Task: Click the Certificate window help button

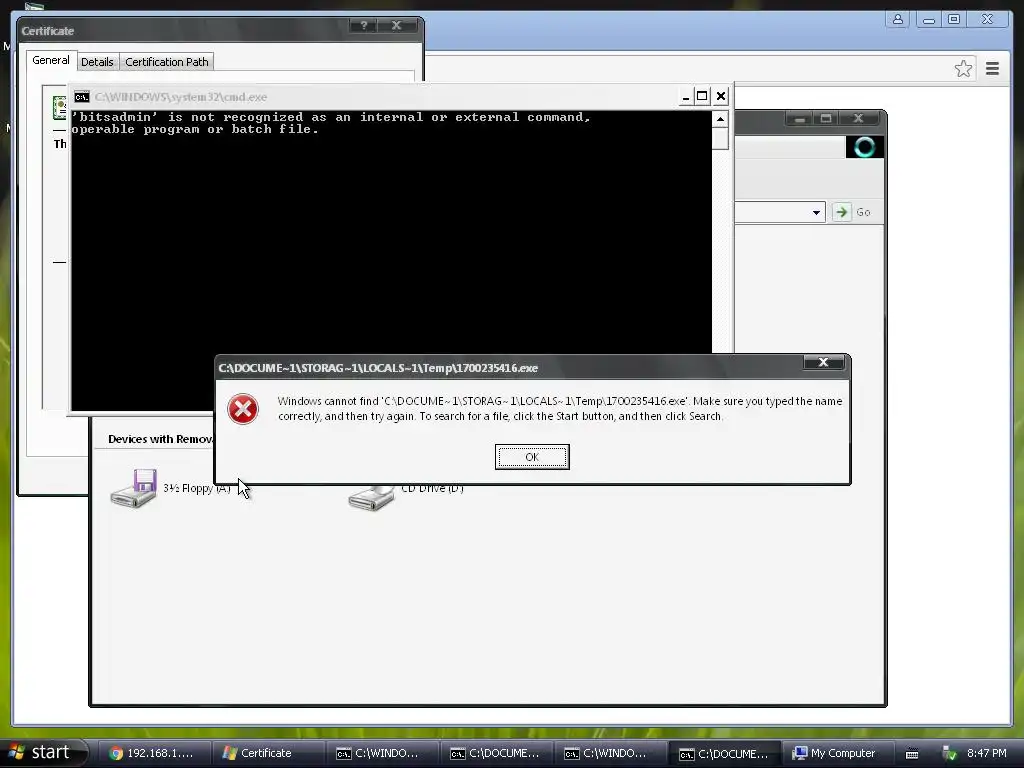Action: point(364,25)
